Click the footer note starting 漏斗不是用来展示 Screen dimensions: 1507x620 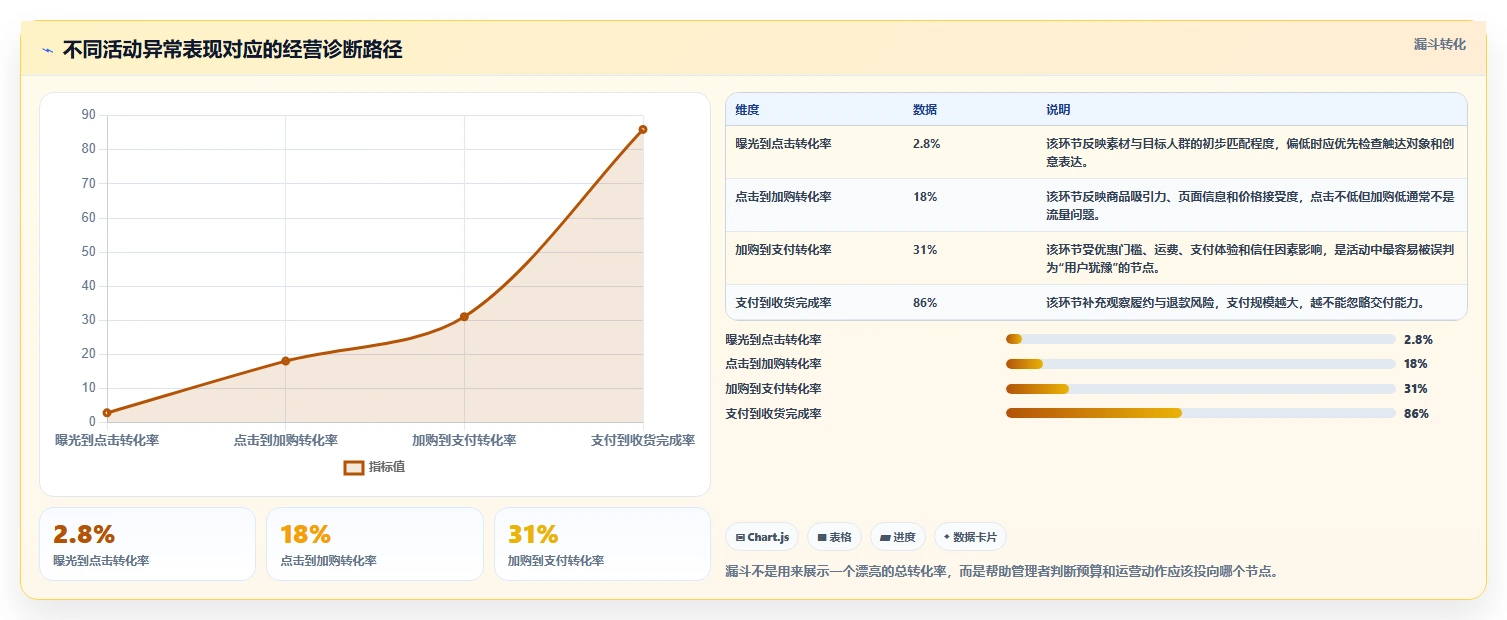click(1001, 572)
